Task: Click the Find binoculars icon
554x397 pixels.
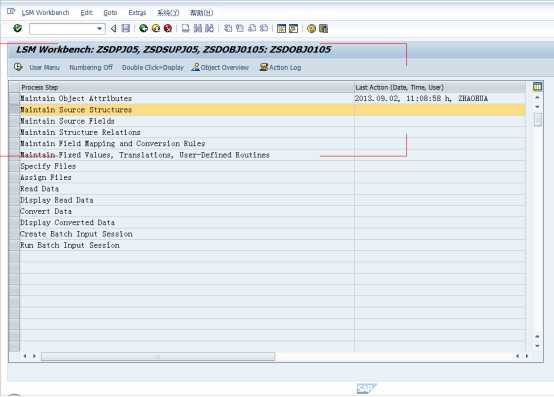Action: [x=198, y=28]
